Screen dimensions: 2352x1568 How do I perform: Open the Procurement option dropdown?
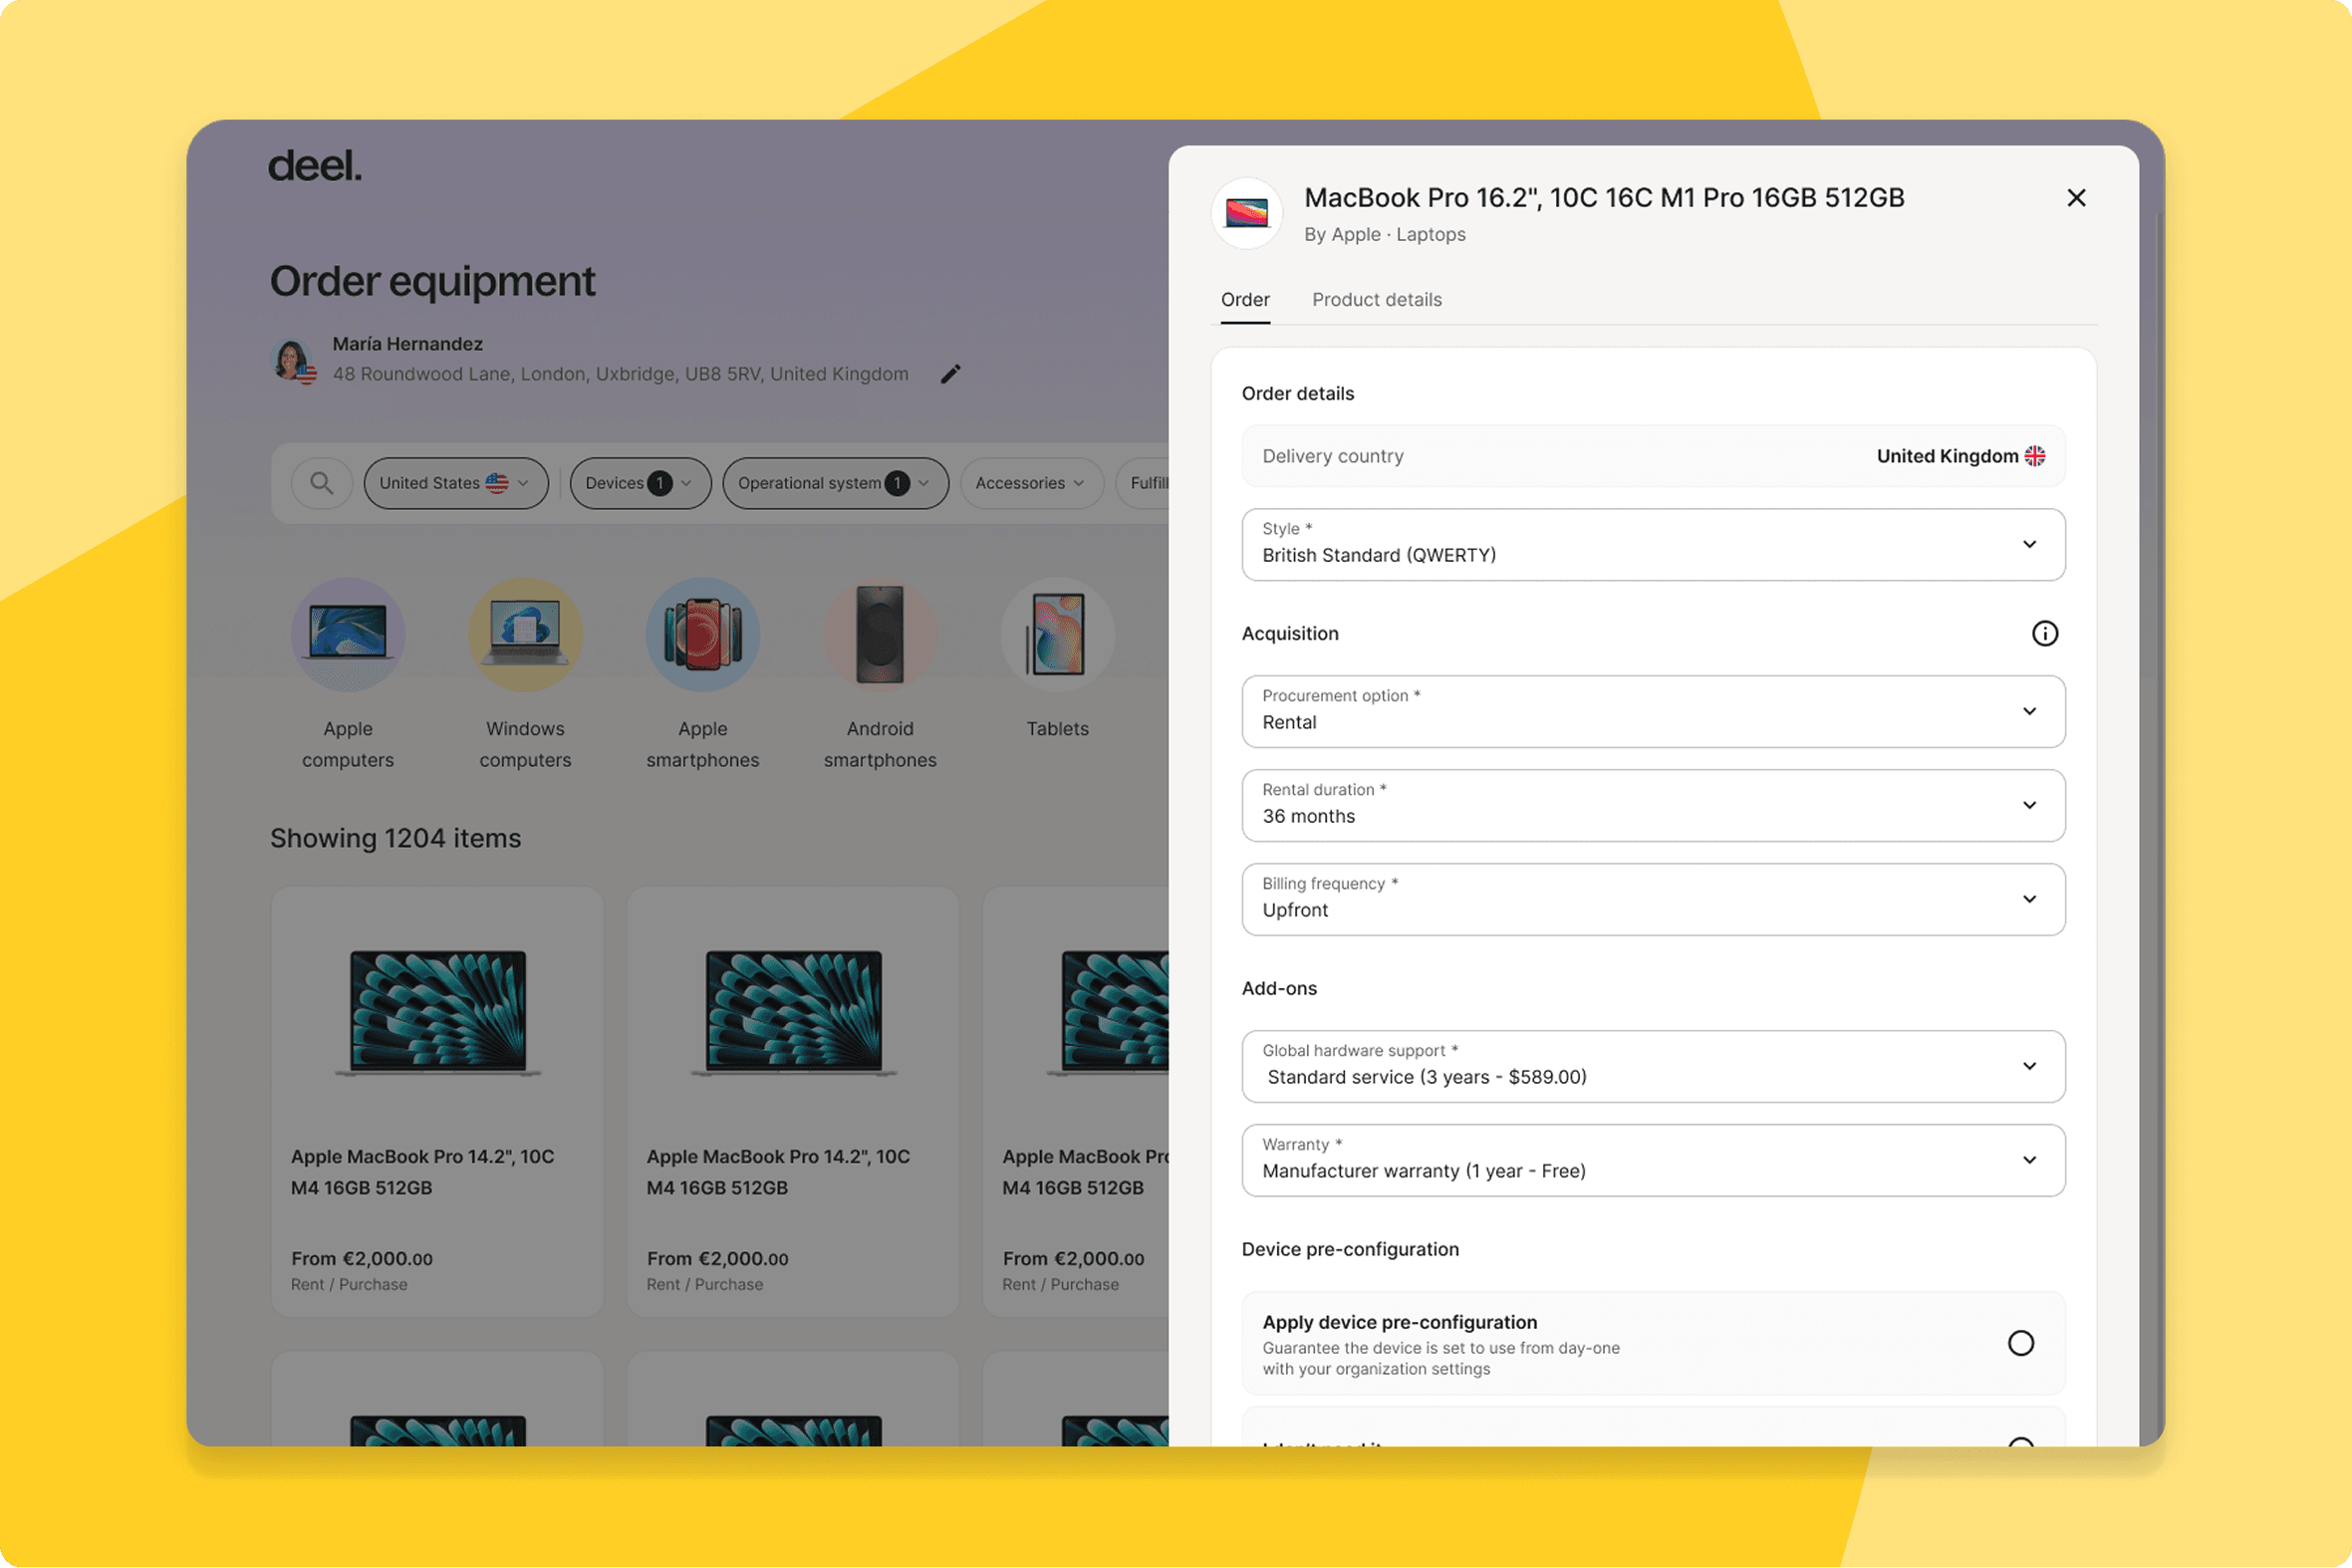tap(1653, 712)
